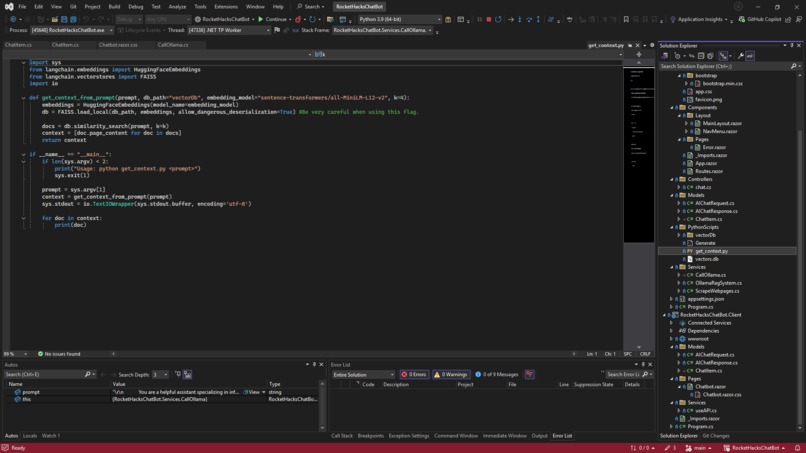Image resolution: width=806 pixels, height=453 pixels.
Task: Open GitHub Copilot from toolbar
Action: click(x=760, y=19)
